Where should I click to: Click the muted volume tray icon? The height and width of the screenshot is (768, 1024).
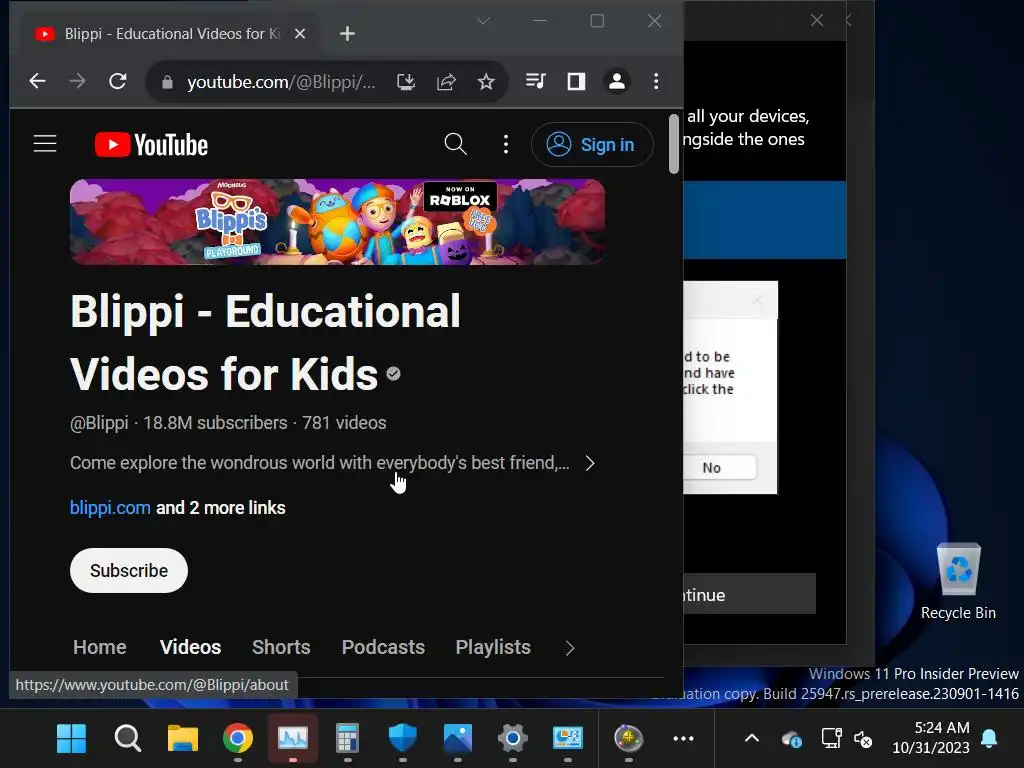pyautogui.click(x=863, y=739)
